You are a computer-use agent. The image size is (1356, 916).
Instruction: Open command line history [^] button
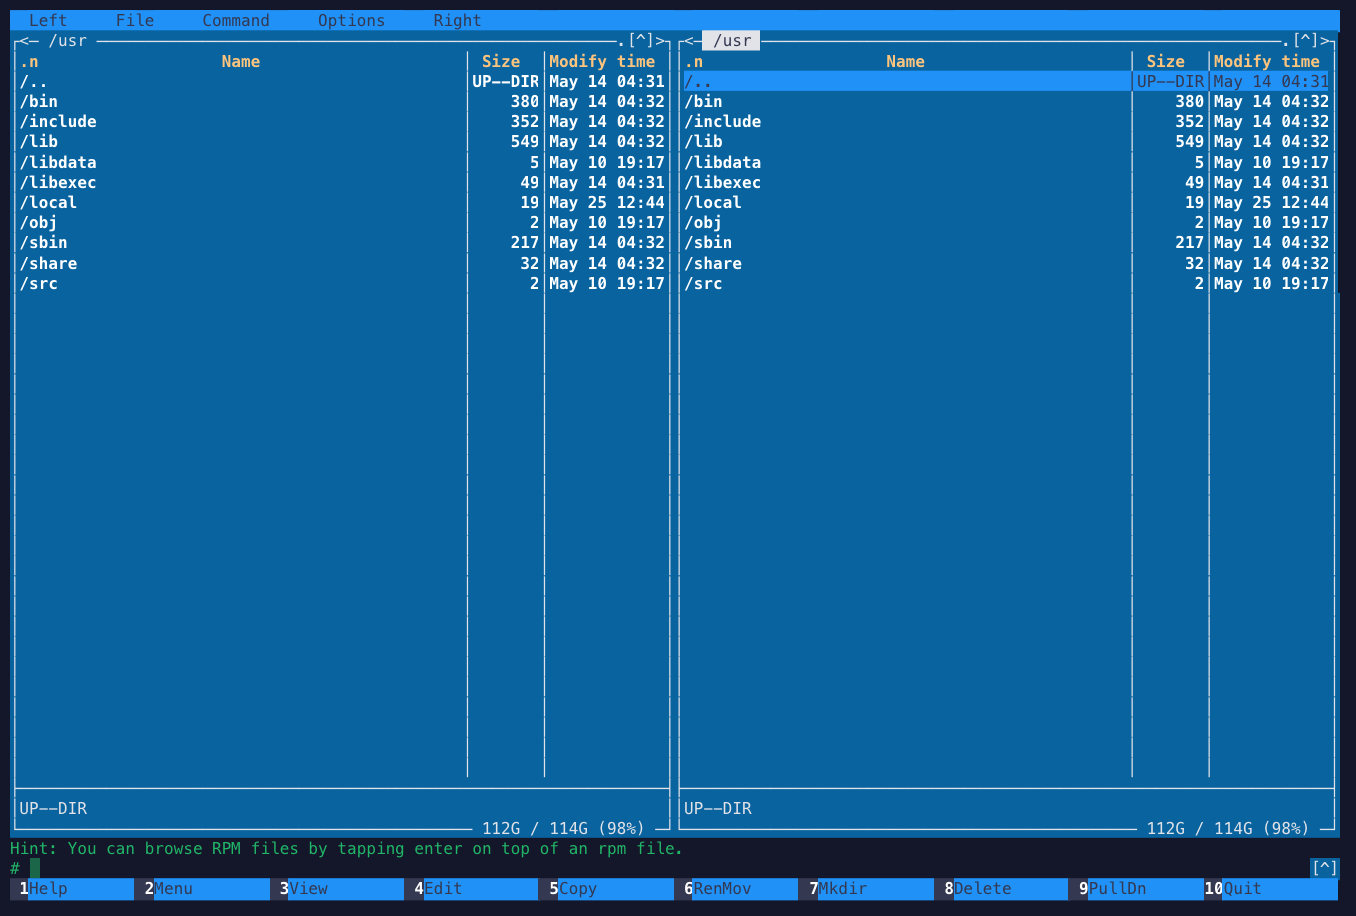pyautogui.click(x=1324, y=868)
